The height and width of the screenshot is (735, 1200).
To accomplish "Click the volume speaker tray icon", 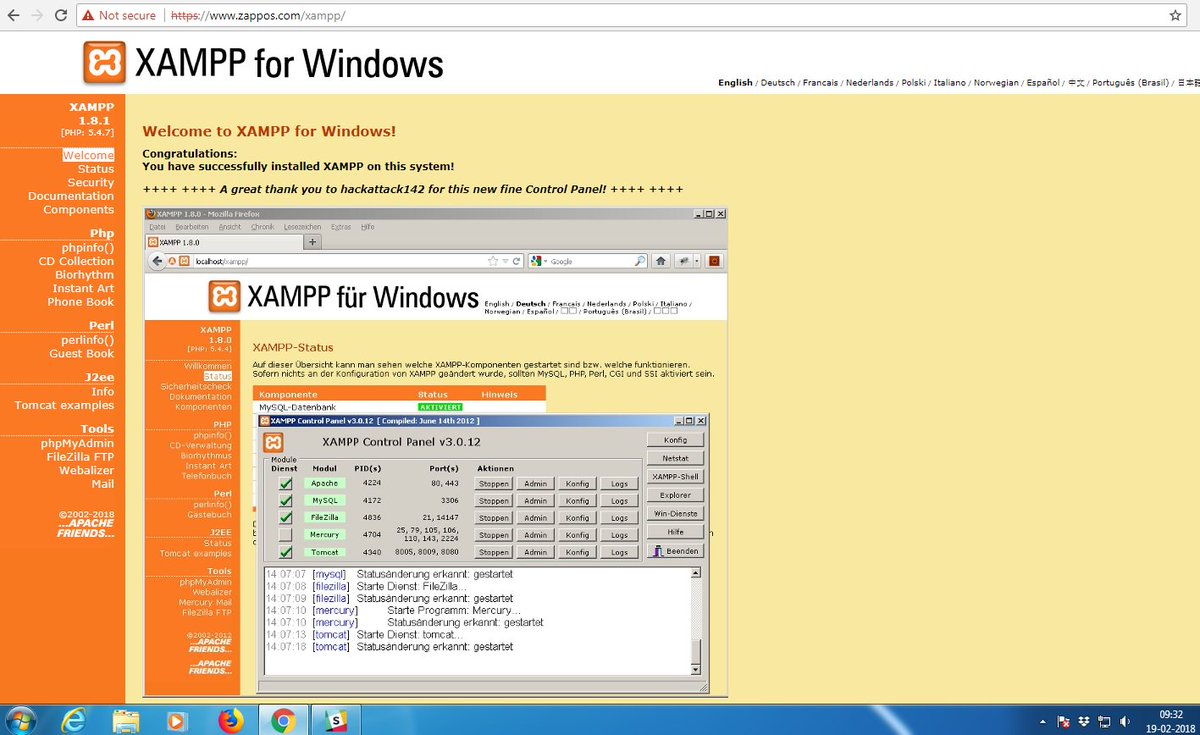I will [x=1126, y=720].
